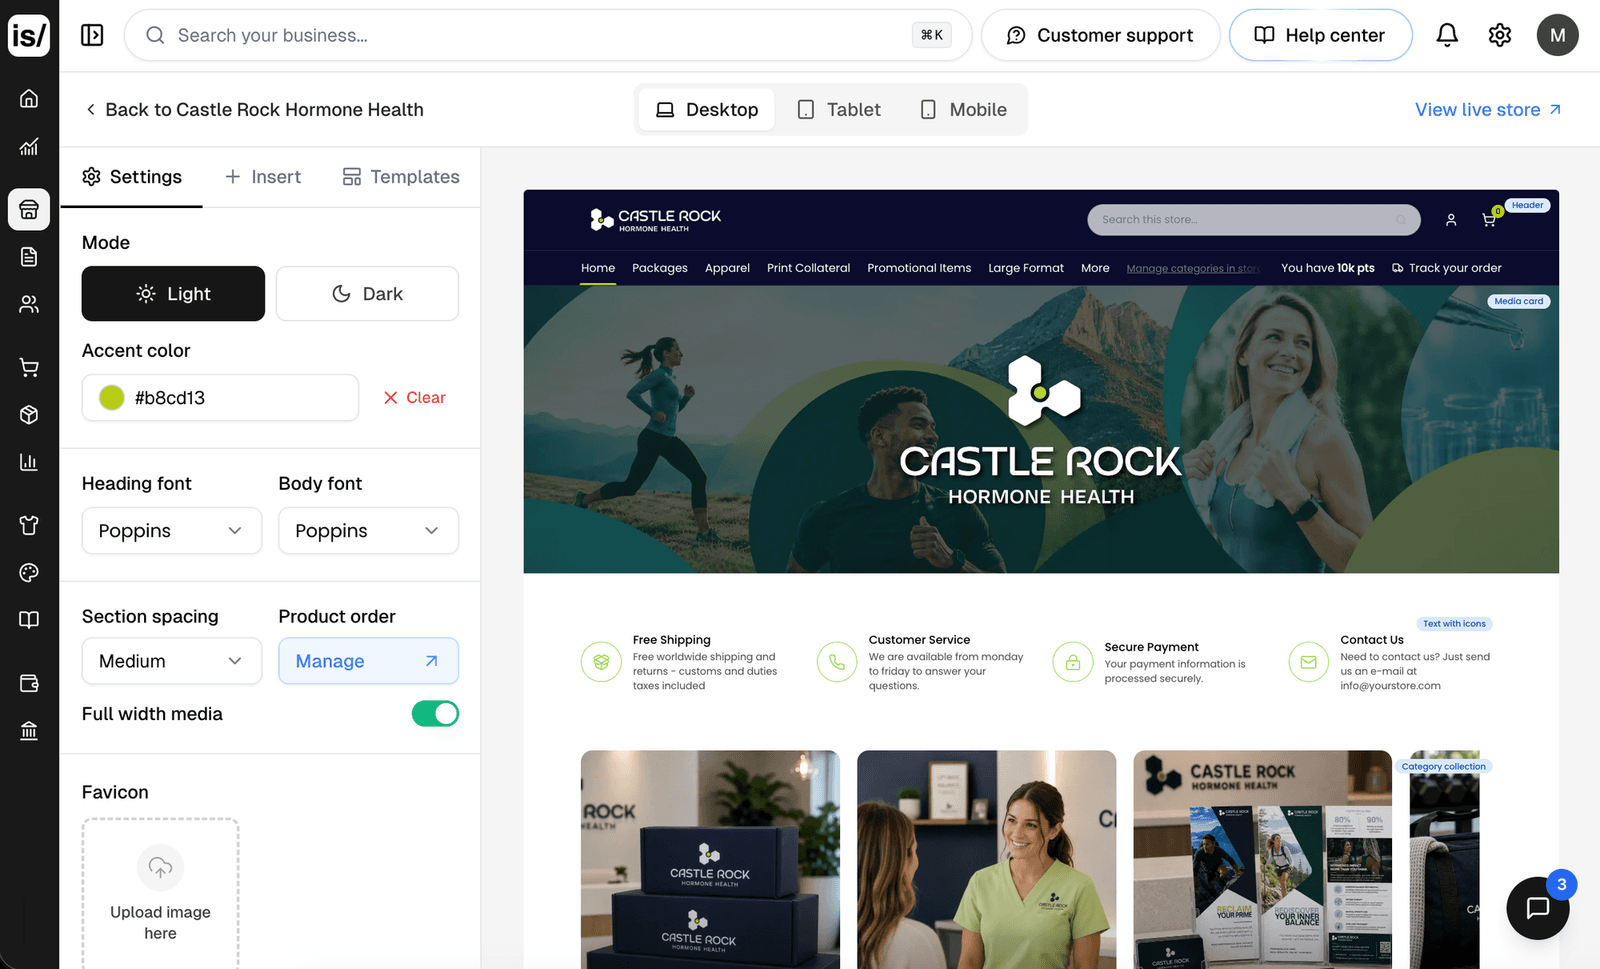
Task: Open the Heading font Poppins dropdown
Action: (172, 531)
